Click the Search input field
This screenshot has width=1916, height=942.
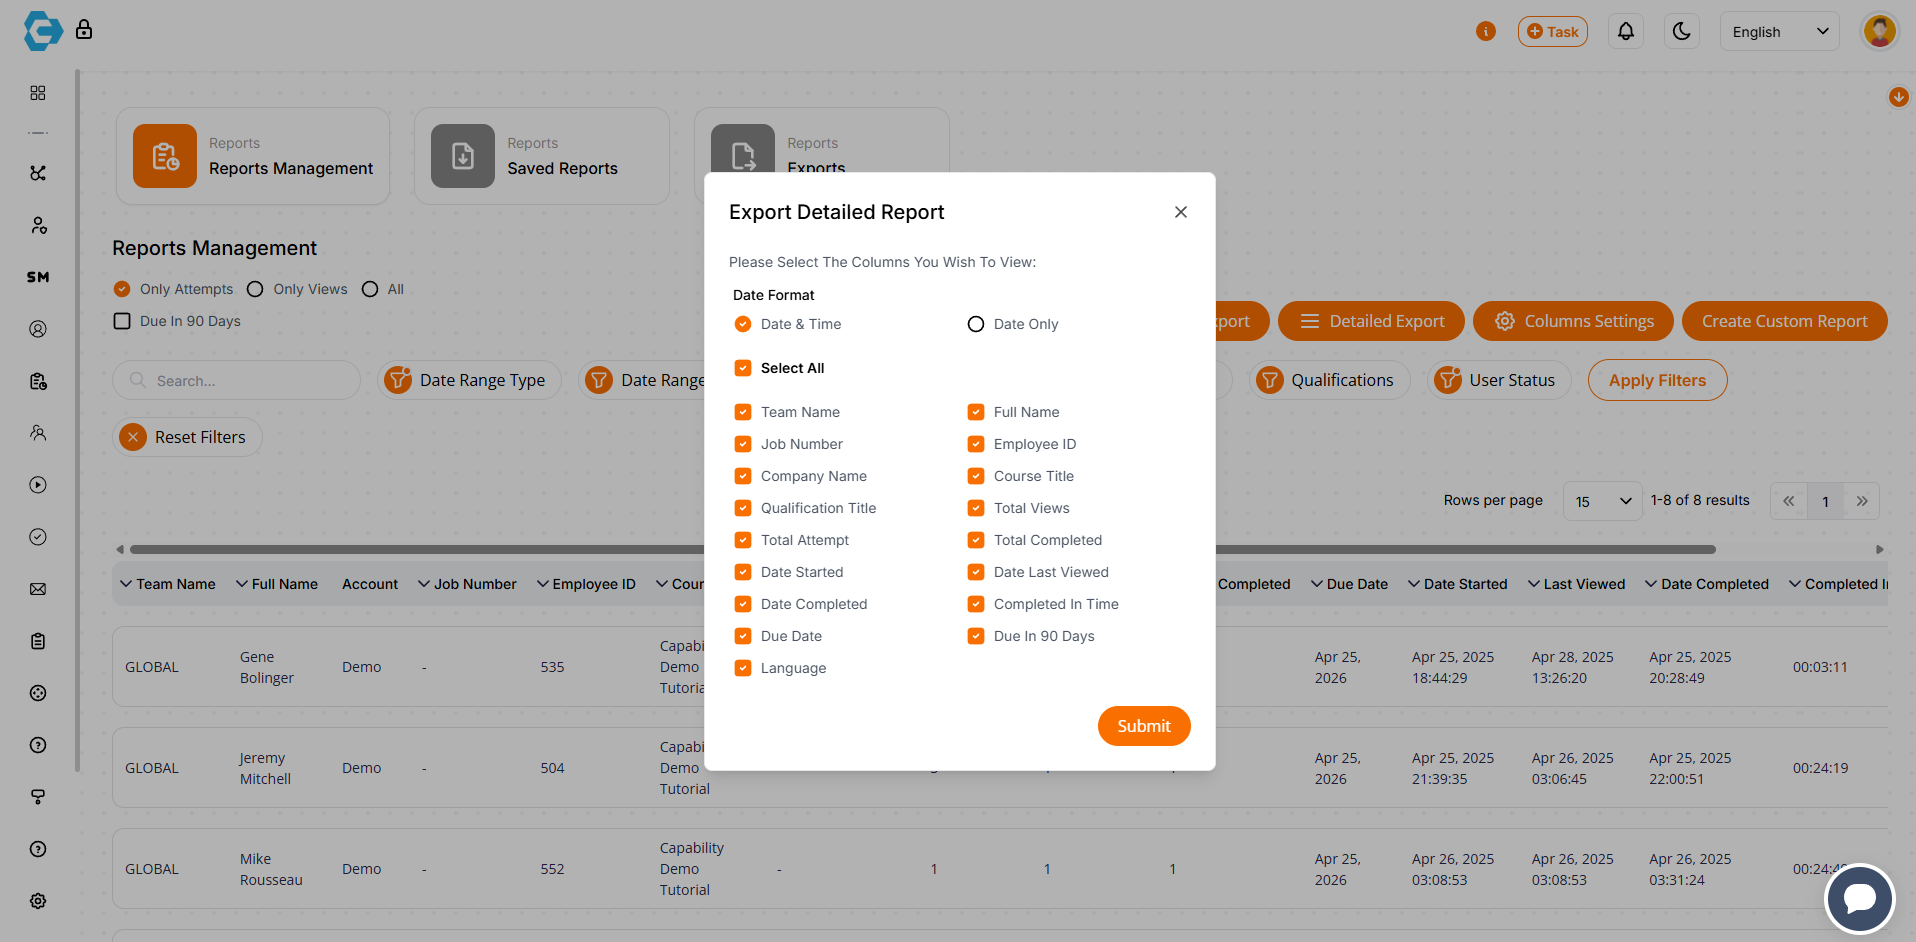[236, 380]
